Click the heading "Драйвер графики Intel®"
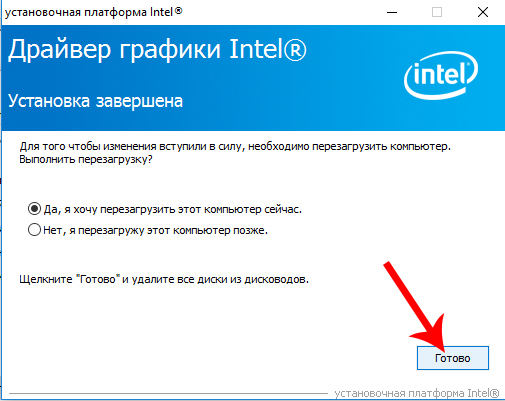This screenshot has width=505, height=401. tap(157, 49)
